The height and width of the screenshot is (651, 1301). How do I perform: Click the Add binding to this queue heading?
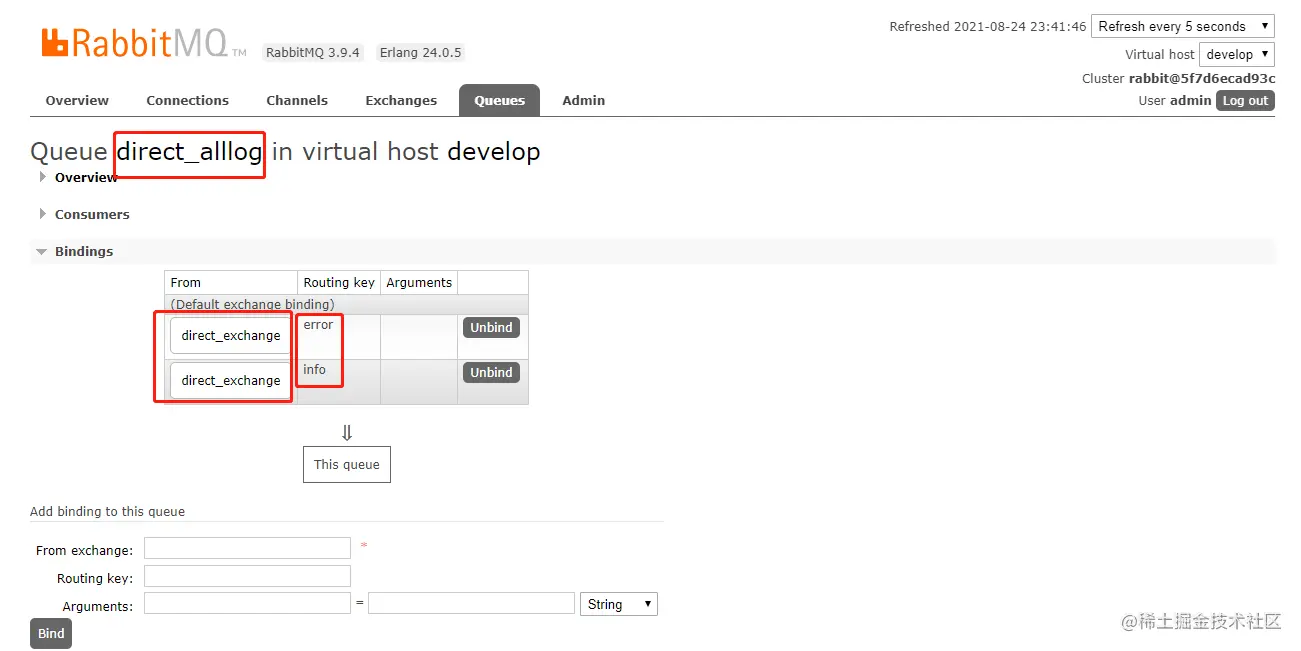pyautogui.click(x=107, y=511)
